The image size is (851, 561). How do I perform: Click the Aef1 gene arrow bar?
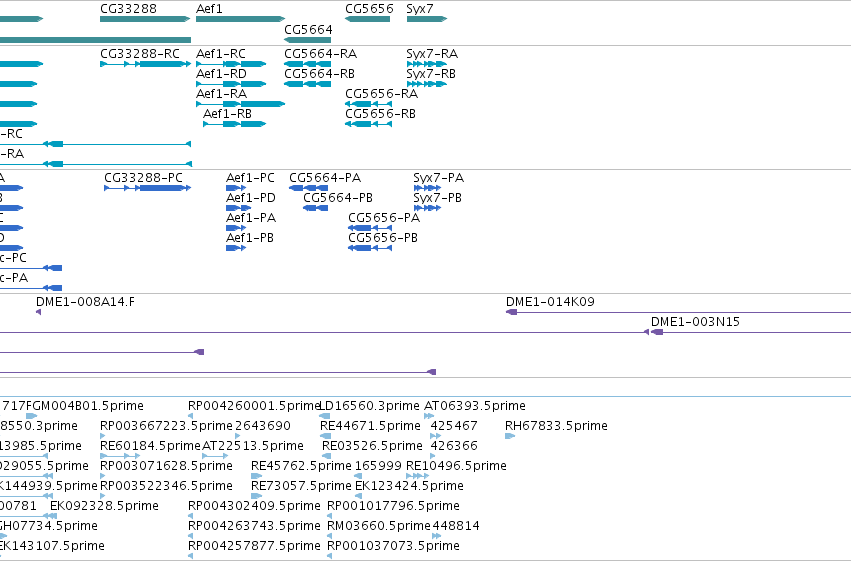(x=240, y=19)
